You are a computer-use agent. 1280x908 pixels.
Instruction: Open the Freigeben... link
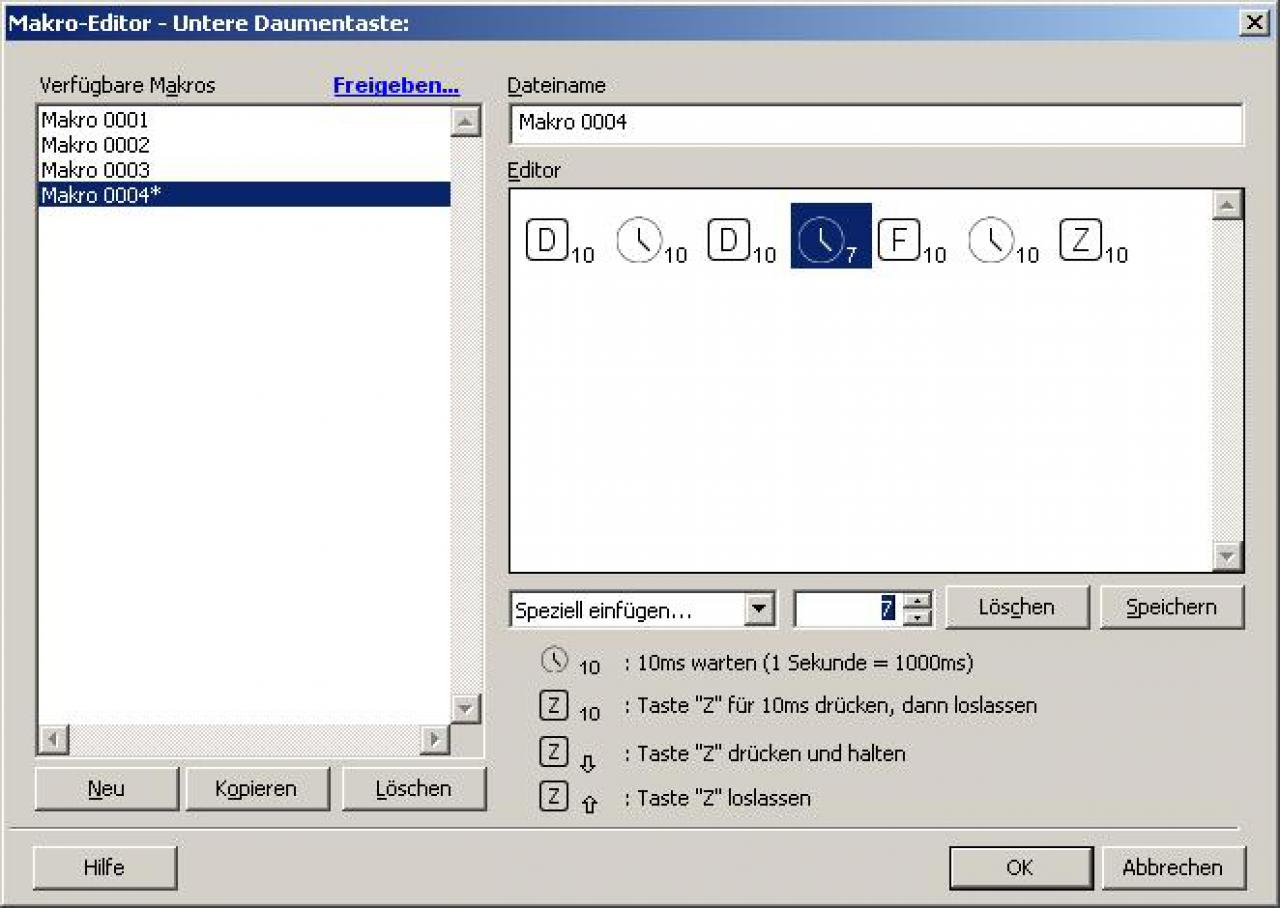pyautogui.click(x=396, y=86)
